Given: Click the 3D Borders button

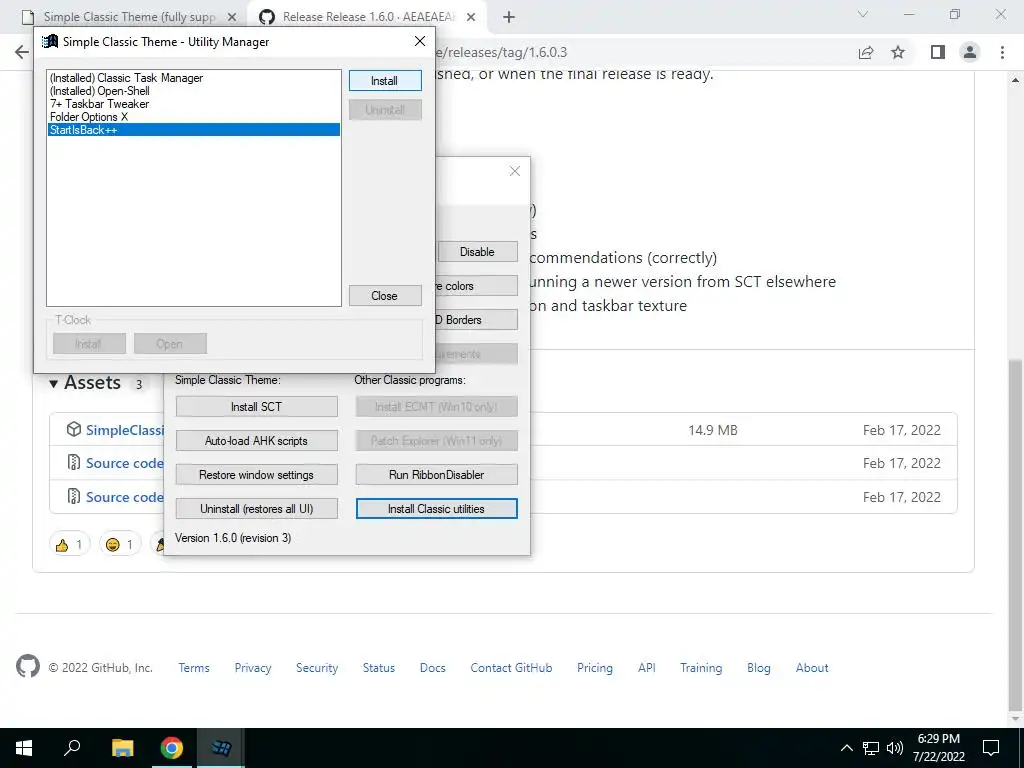Looking at the screenshot, I should pos(476,320).
